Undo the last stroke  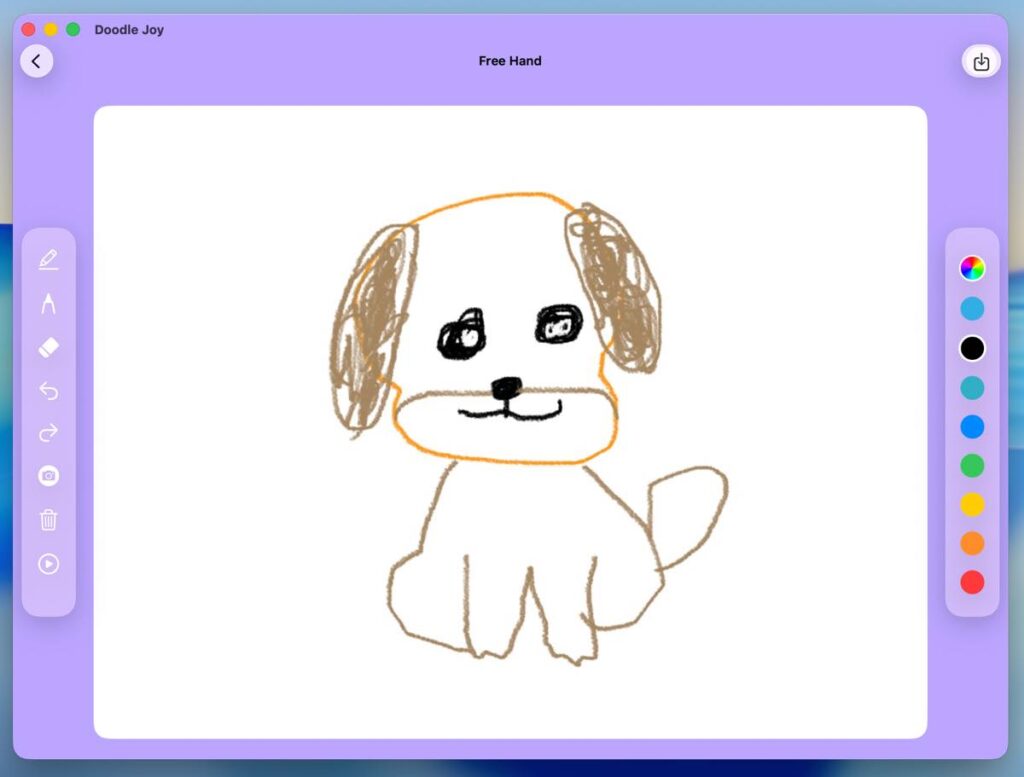[48, 390]
